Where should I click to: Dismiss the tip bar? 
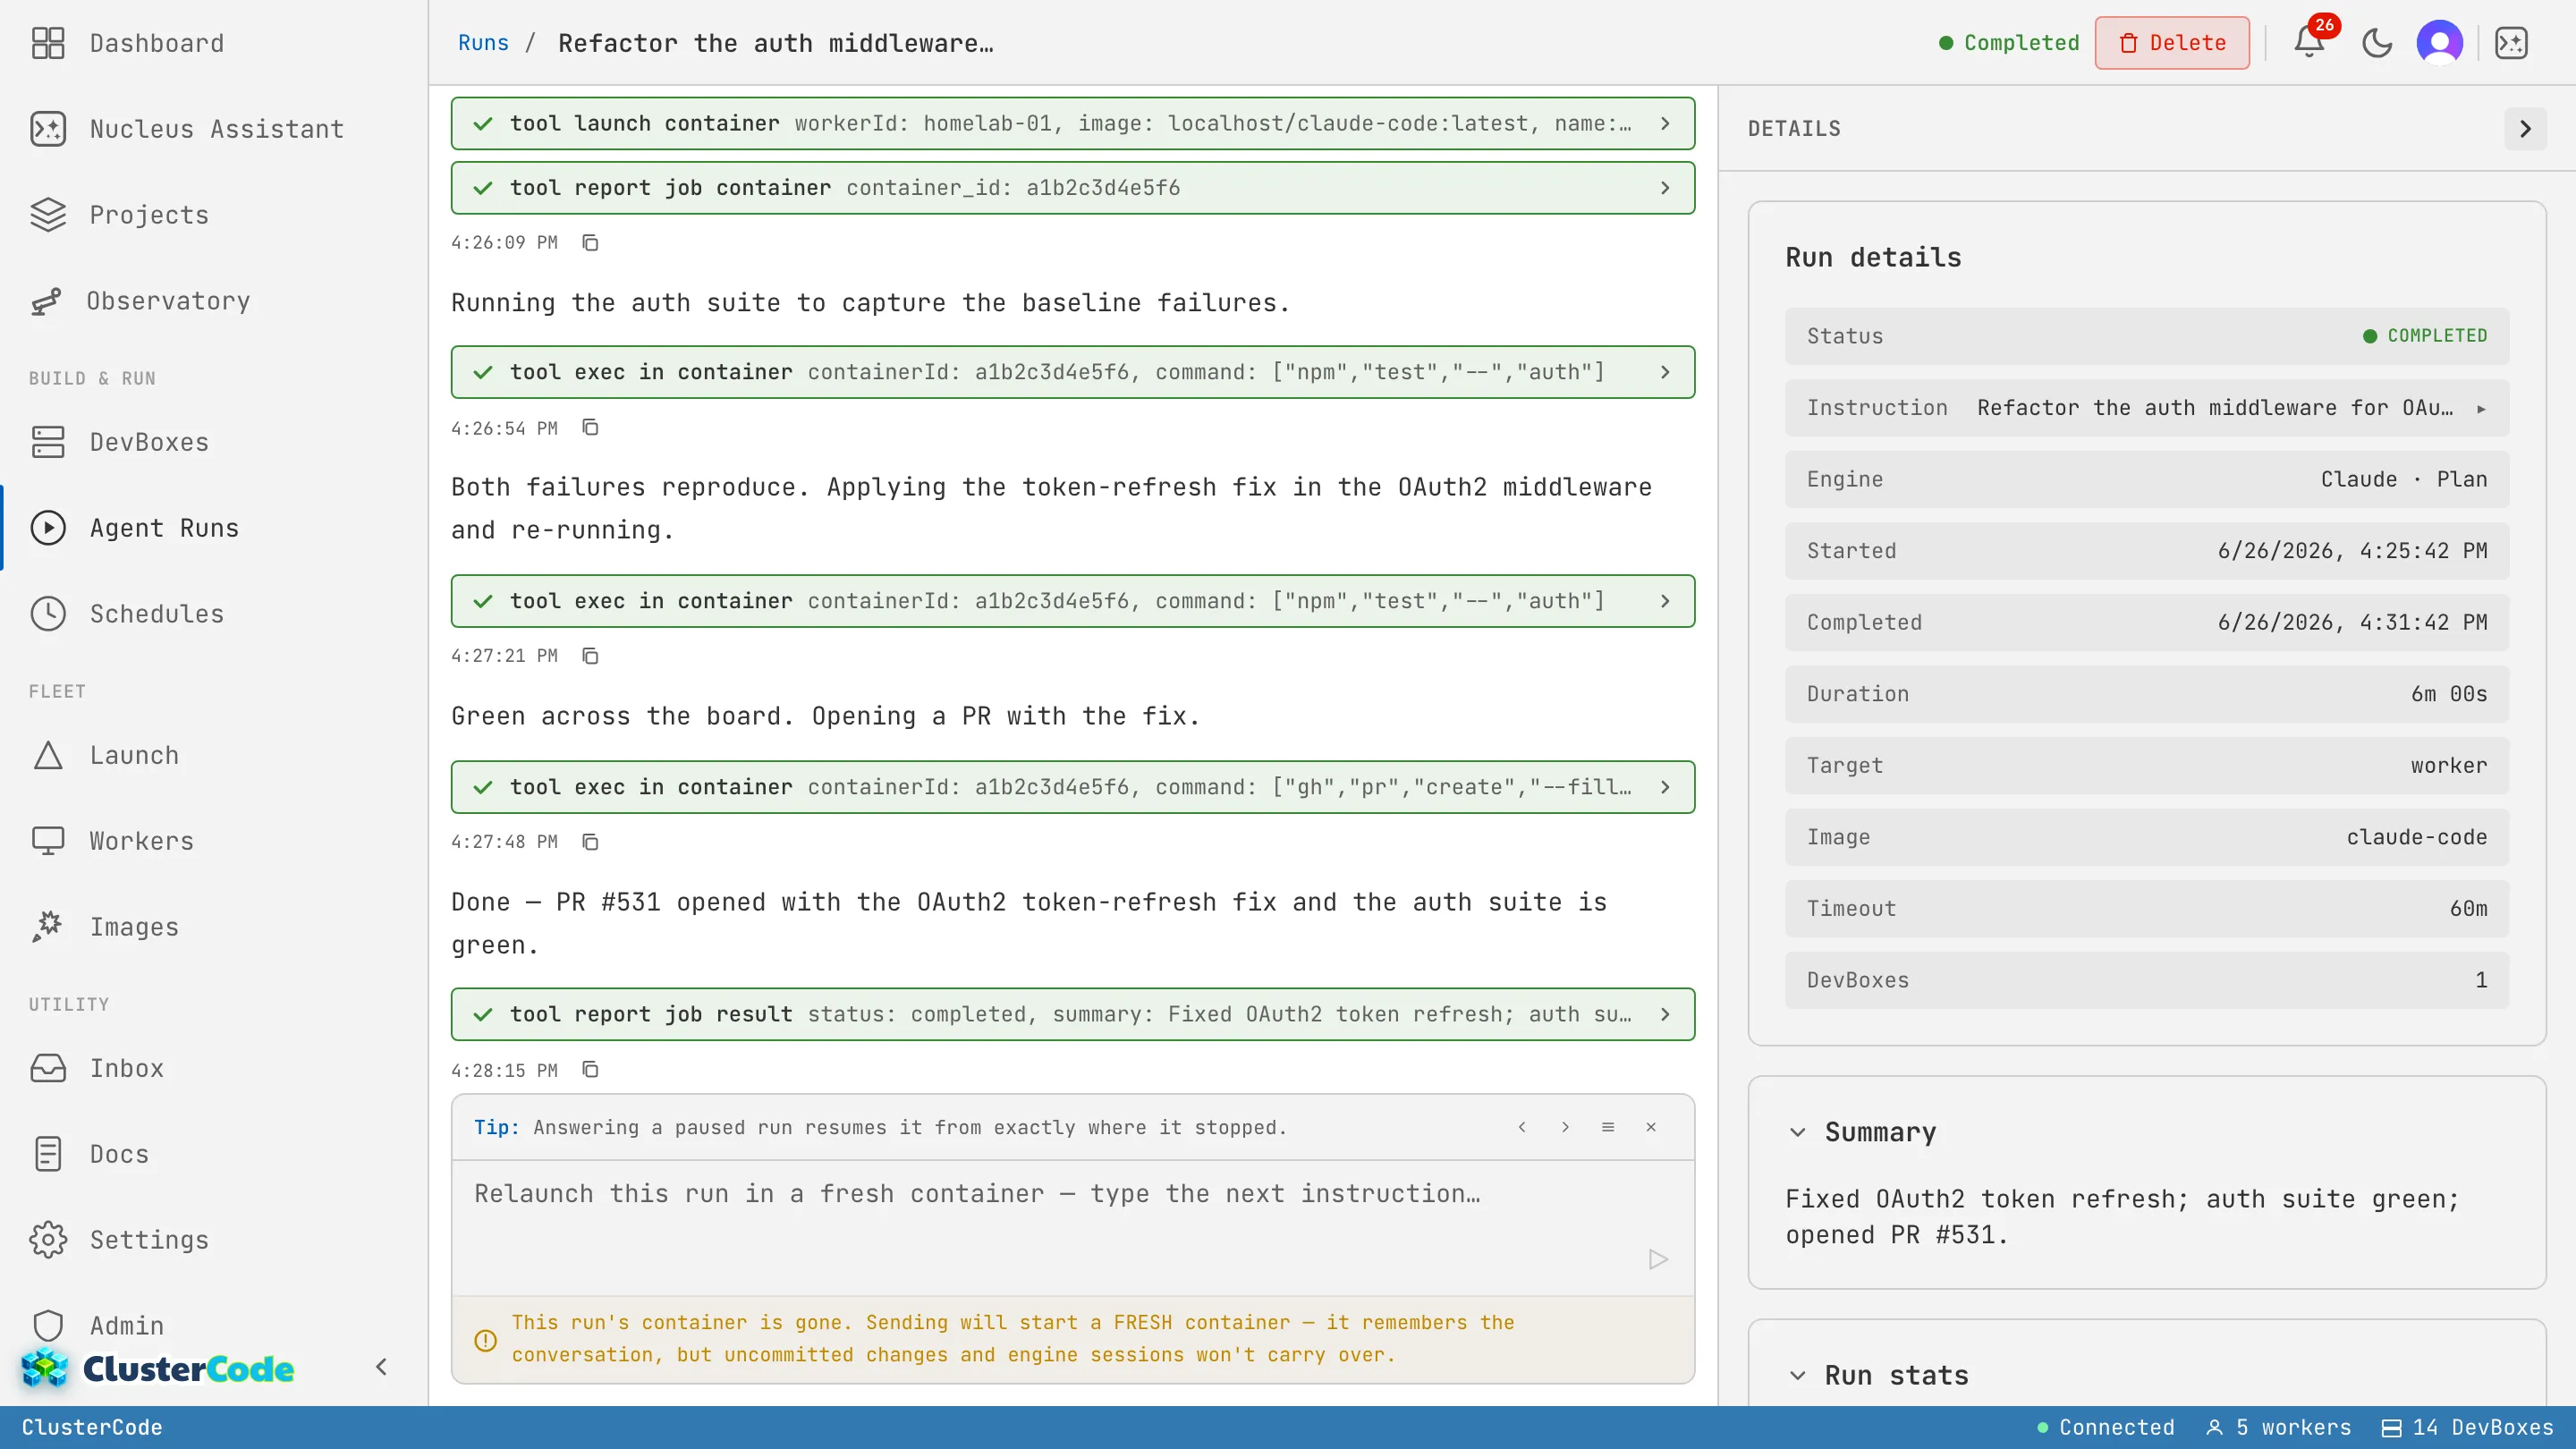tap(1651, 1127)
